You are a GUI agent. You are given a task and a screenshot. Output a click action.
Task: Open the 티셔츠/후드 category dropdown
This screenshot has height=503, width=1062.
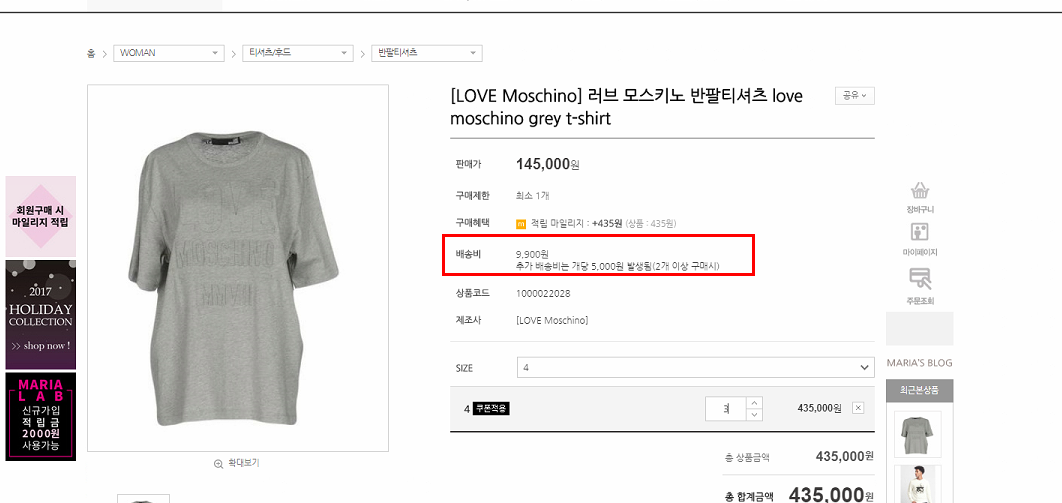(x=298, y=53)
